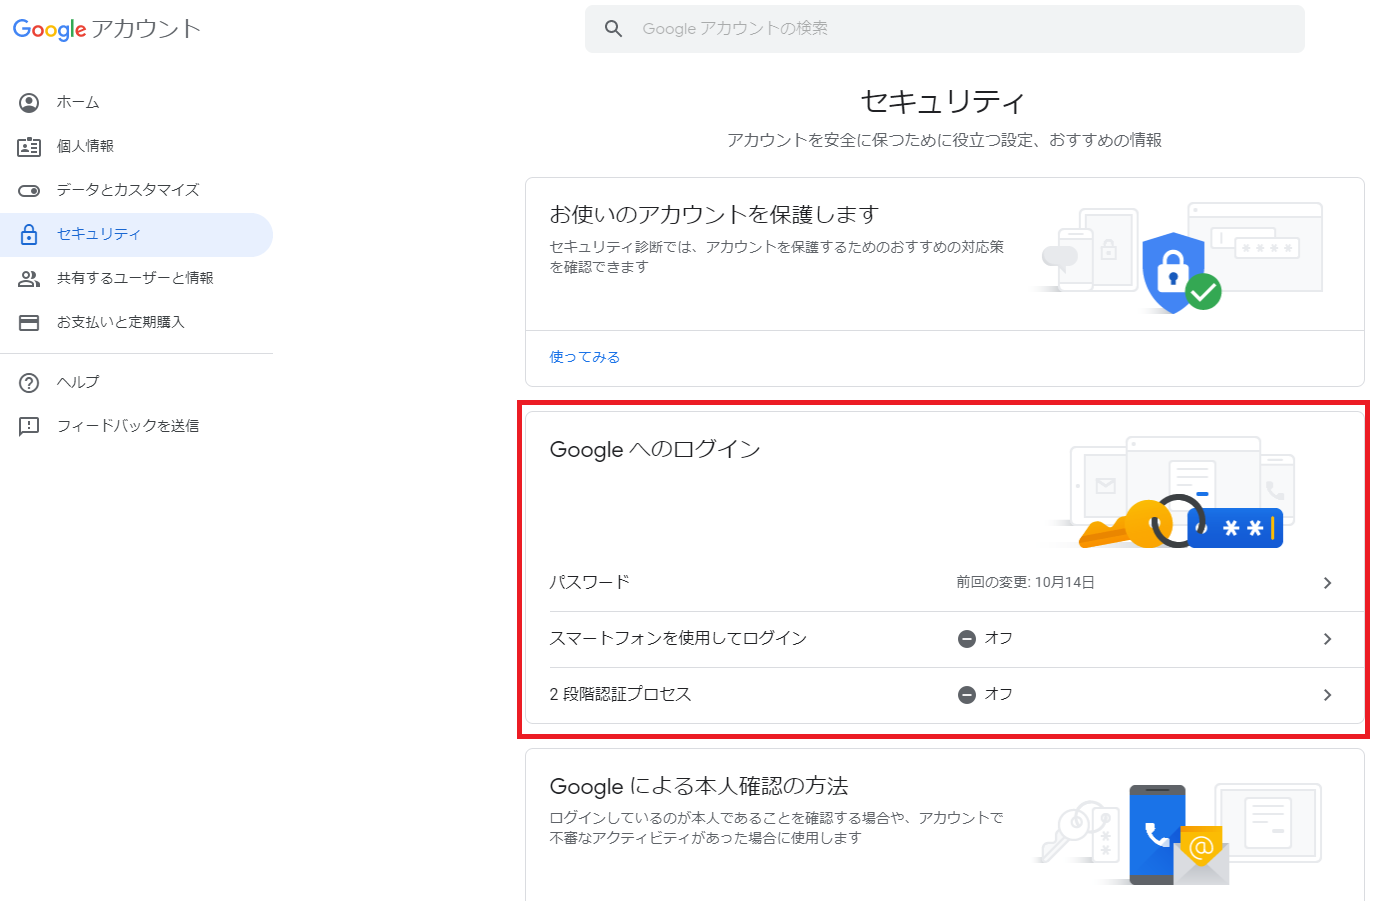Click the セキュリティ lock icon in sidebar
Image resolution: width=1373 pixels, height=901 pixels.
29,234
